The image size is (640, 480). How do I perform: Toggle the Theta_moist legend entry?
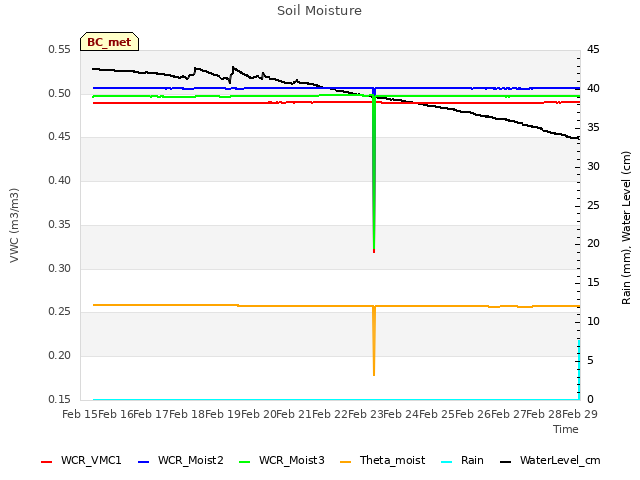click(x=382, y=460)
